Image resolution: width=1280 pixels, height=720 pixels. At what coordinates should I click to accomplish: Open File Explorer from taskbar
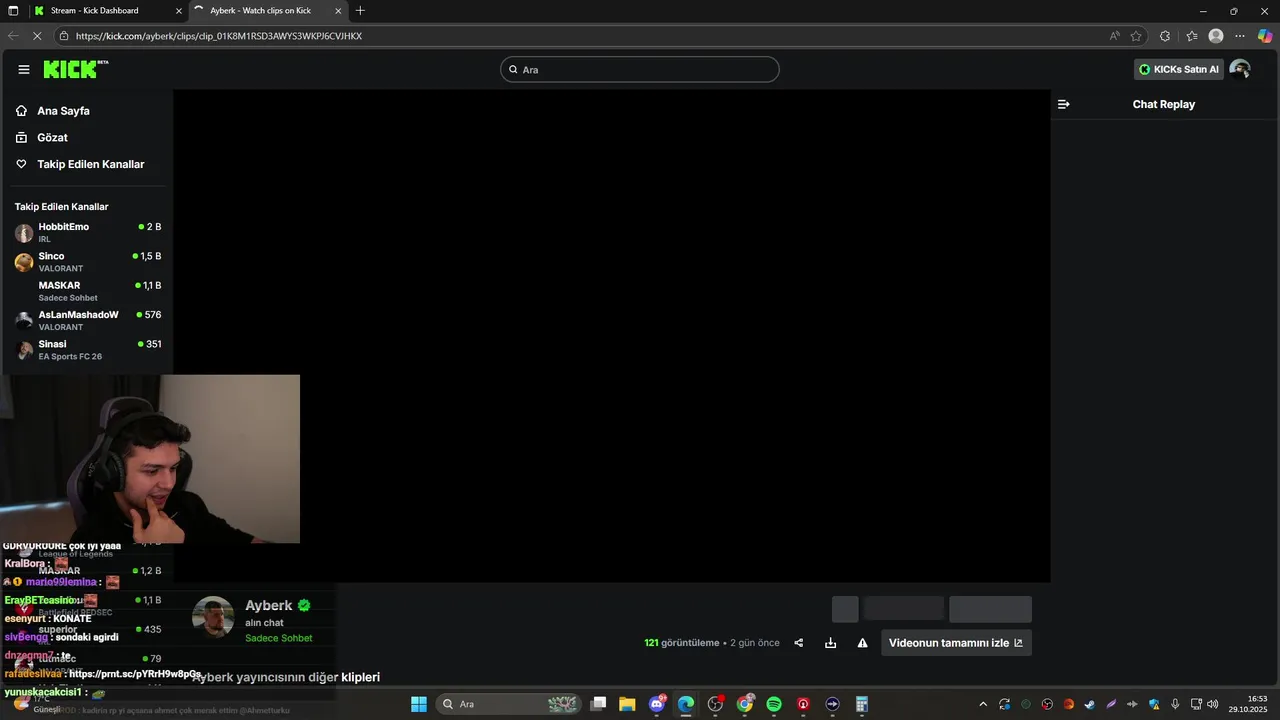(627, 704)
